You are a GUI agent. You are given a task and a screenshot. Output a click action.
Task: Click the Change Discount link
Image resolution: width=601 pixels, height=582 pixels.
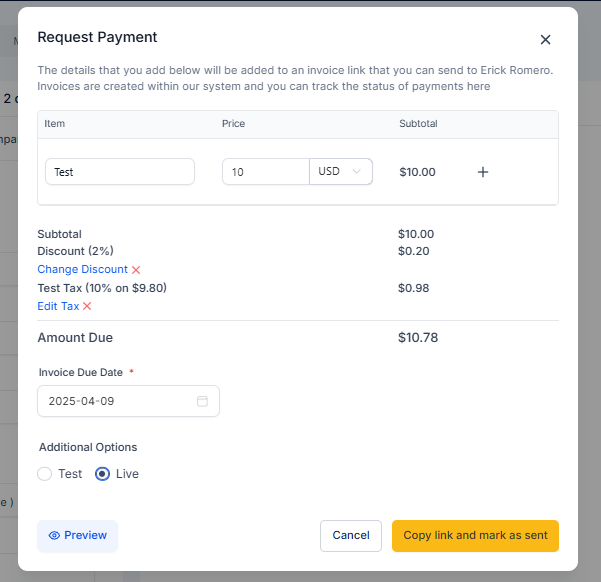click(x=82, y=269)
